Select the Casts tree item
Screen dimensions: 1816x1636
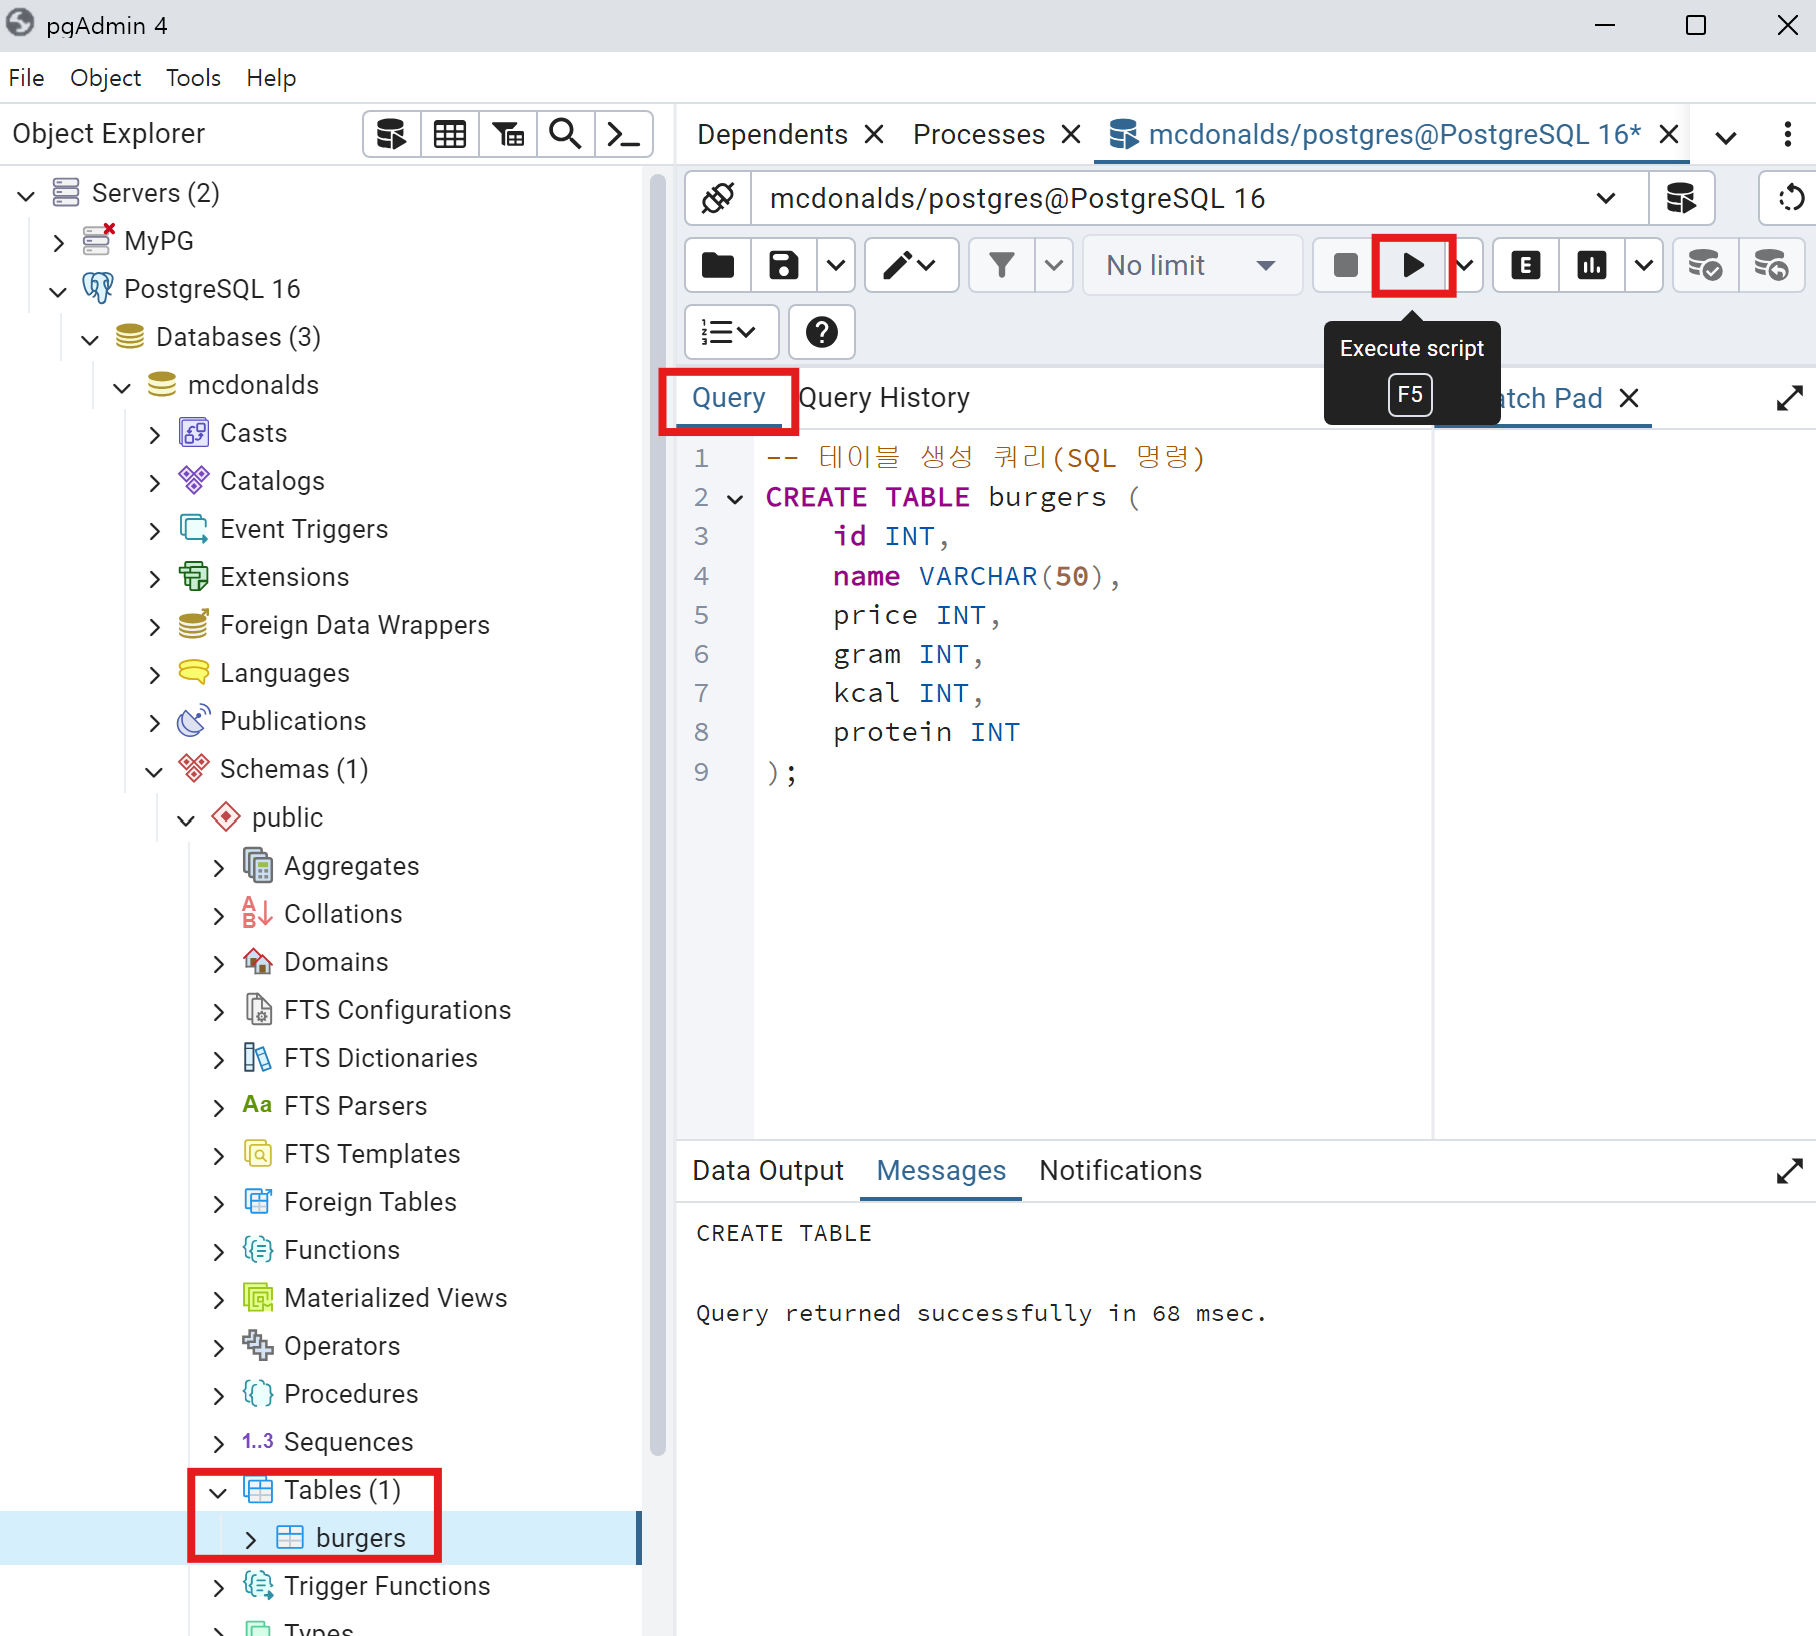tap(253, 433)
